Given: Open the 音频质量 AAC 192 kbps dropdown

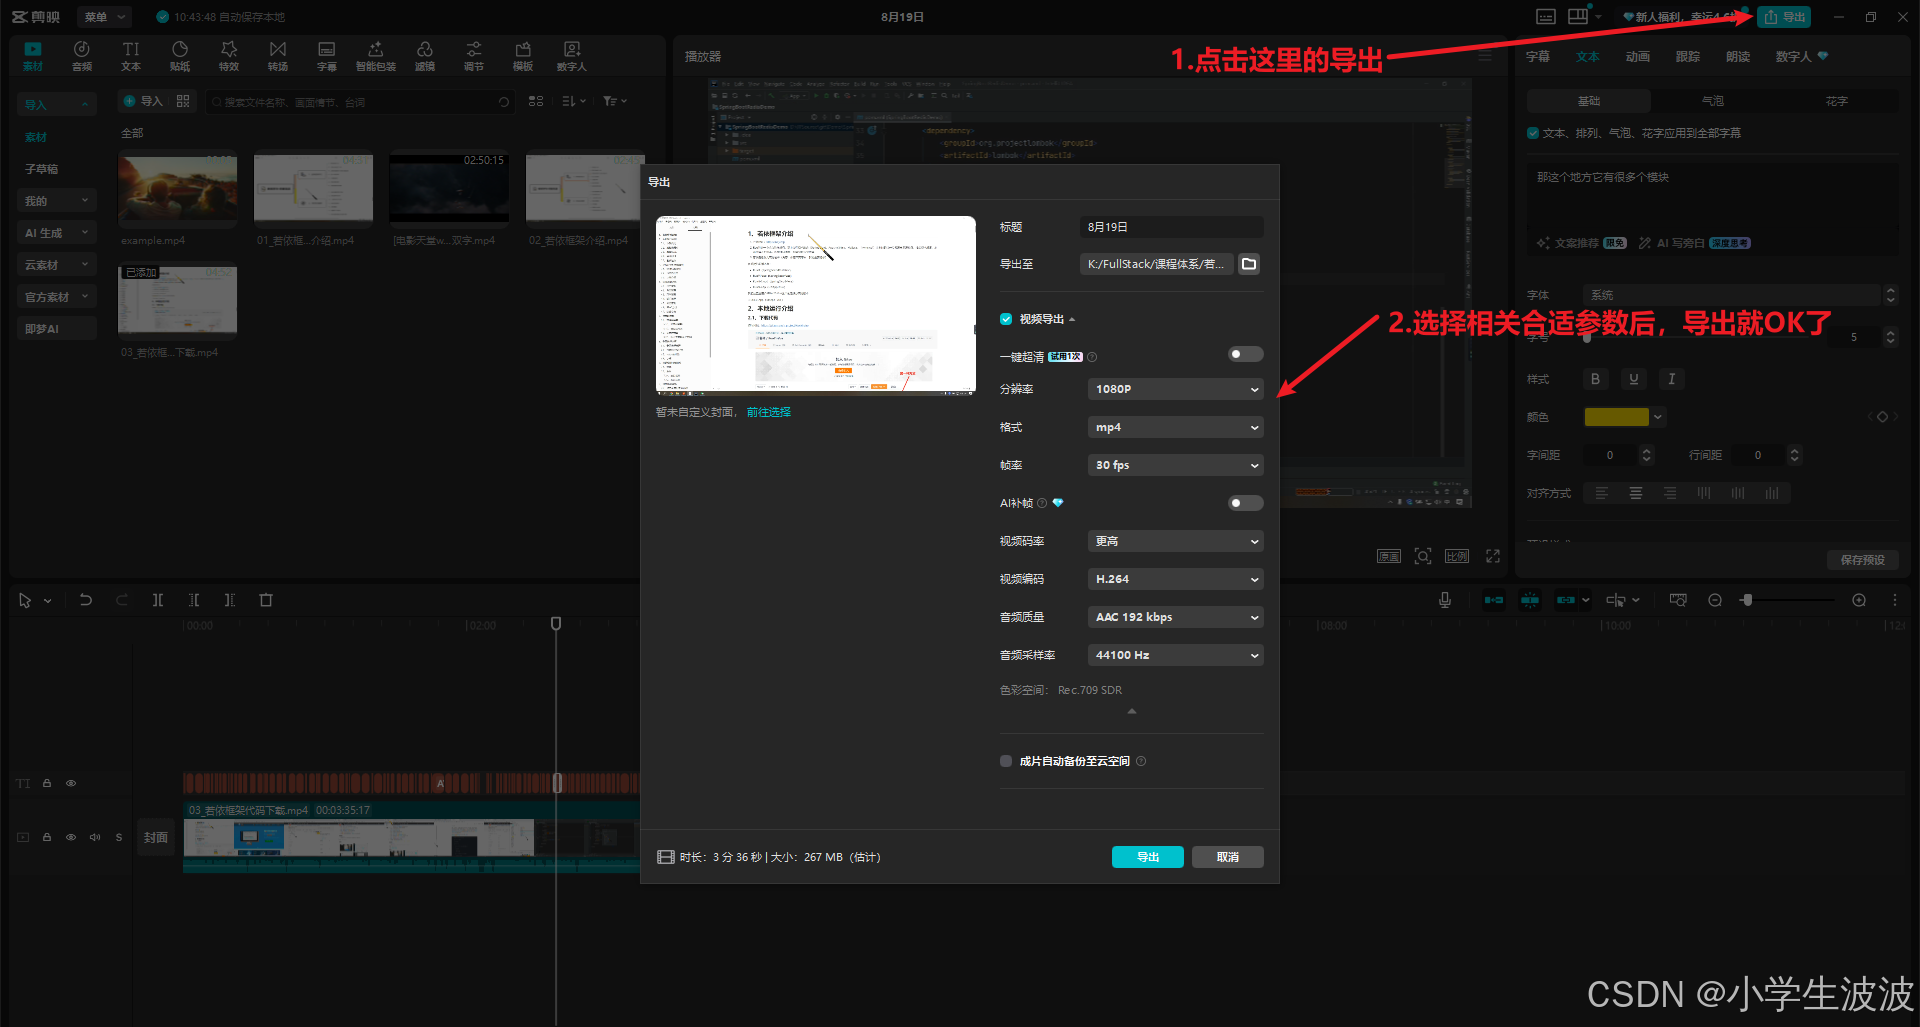Looking at the screenshot, I should point(1175,617).
